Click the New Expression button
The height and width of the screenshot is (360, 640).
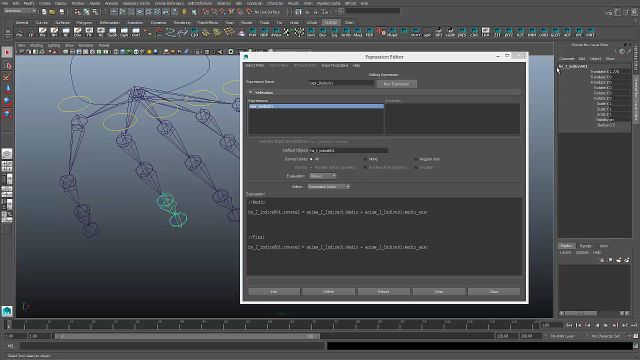[396, 84]
